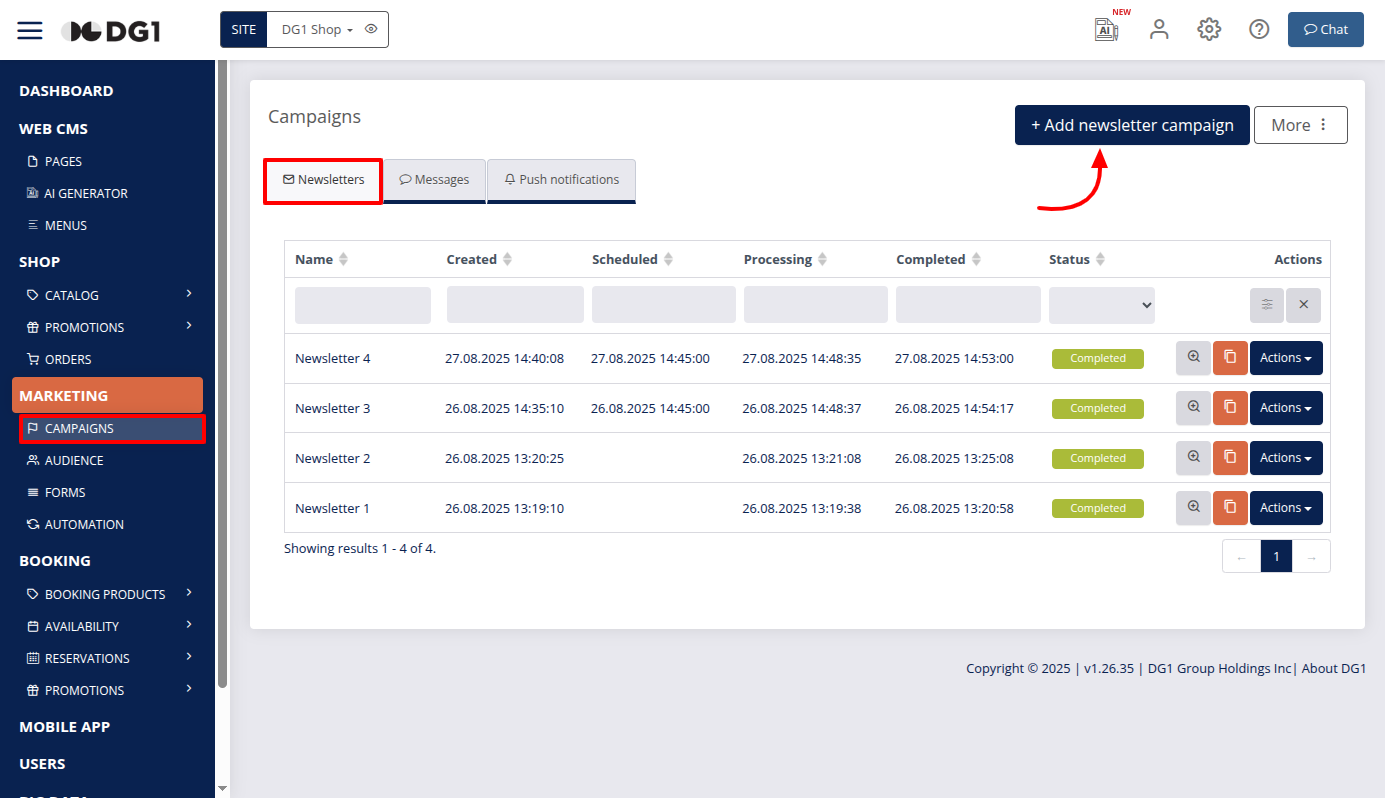
Task: Click the Name filter input field
Action: click(x=362, y=305)
